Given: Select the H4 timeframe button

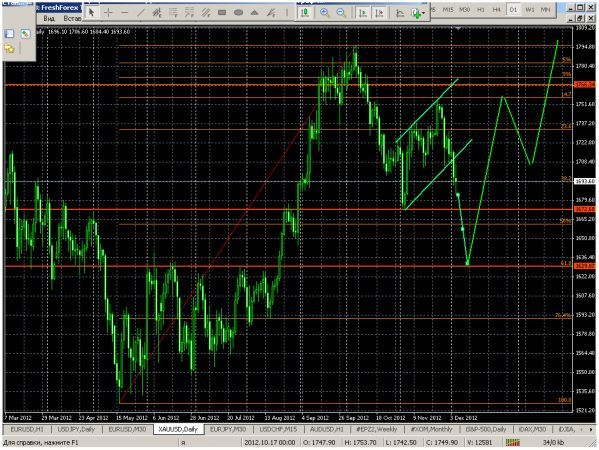Looking at the screenshot, I should point(496,10).
